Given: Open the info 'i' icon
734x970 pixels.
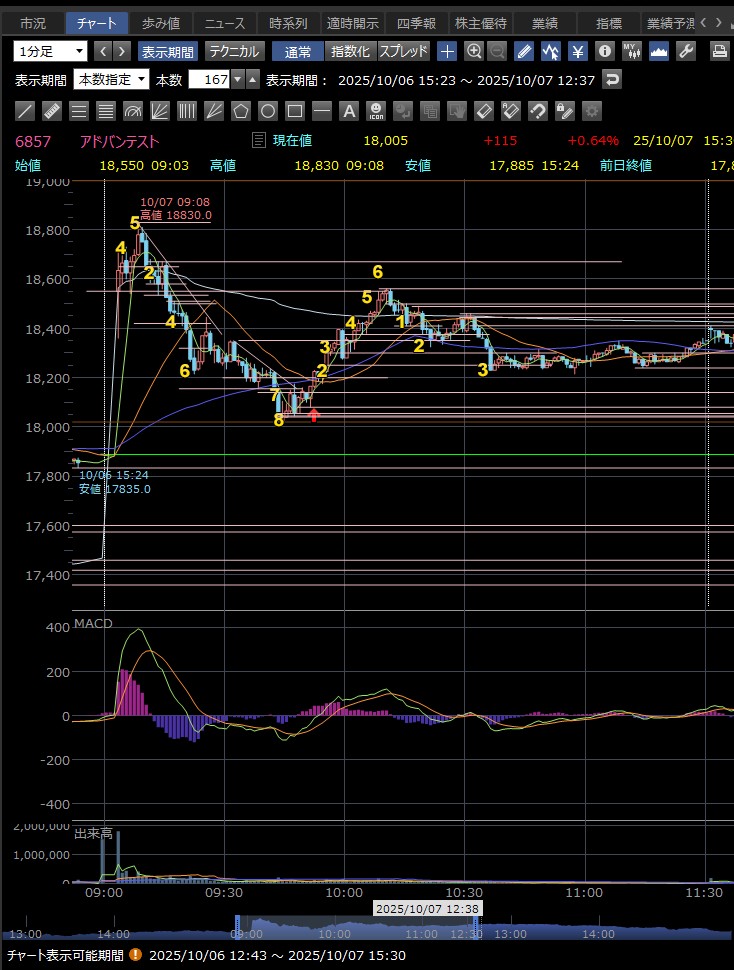Looking at the screenshot, I should 604,51.
